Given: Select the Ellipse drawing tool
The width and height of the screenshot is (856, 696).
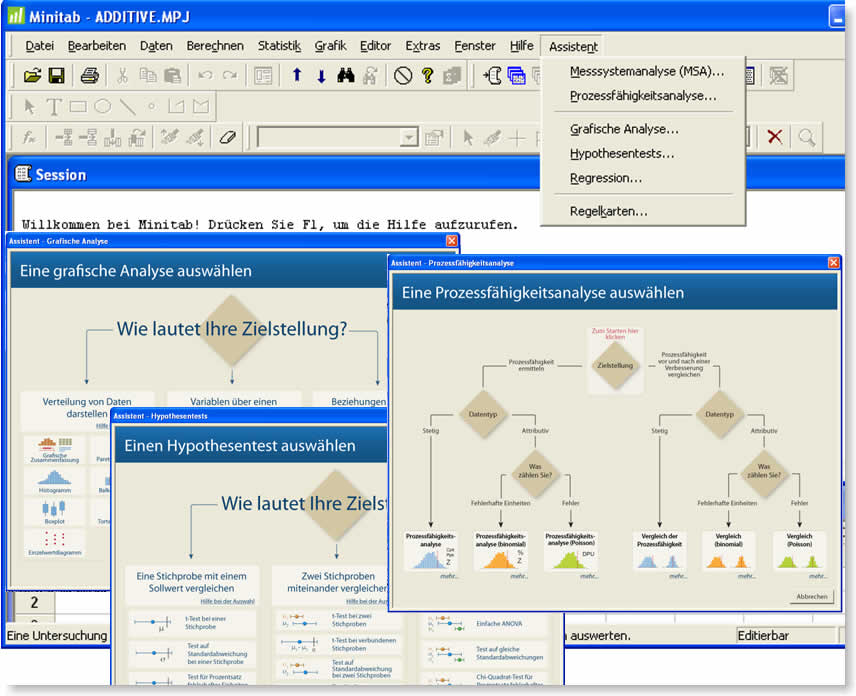Looking at the screenshot, I should (x=103, y=106).
